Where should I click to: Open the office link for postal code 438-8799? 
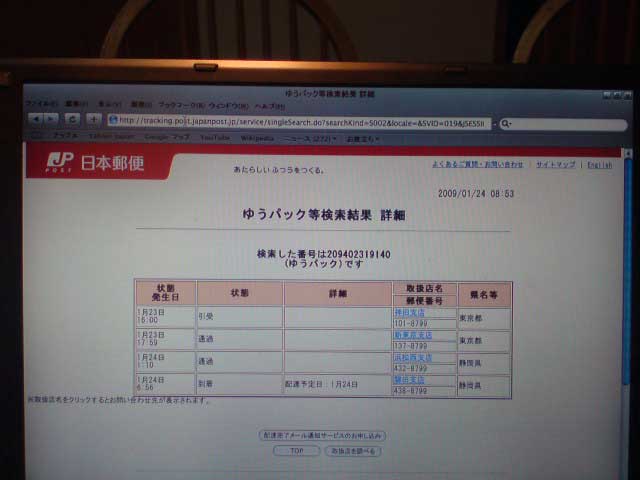click(x=409, y=380)
